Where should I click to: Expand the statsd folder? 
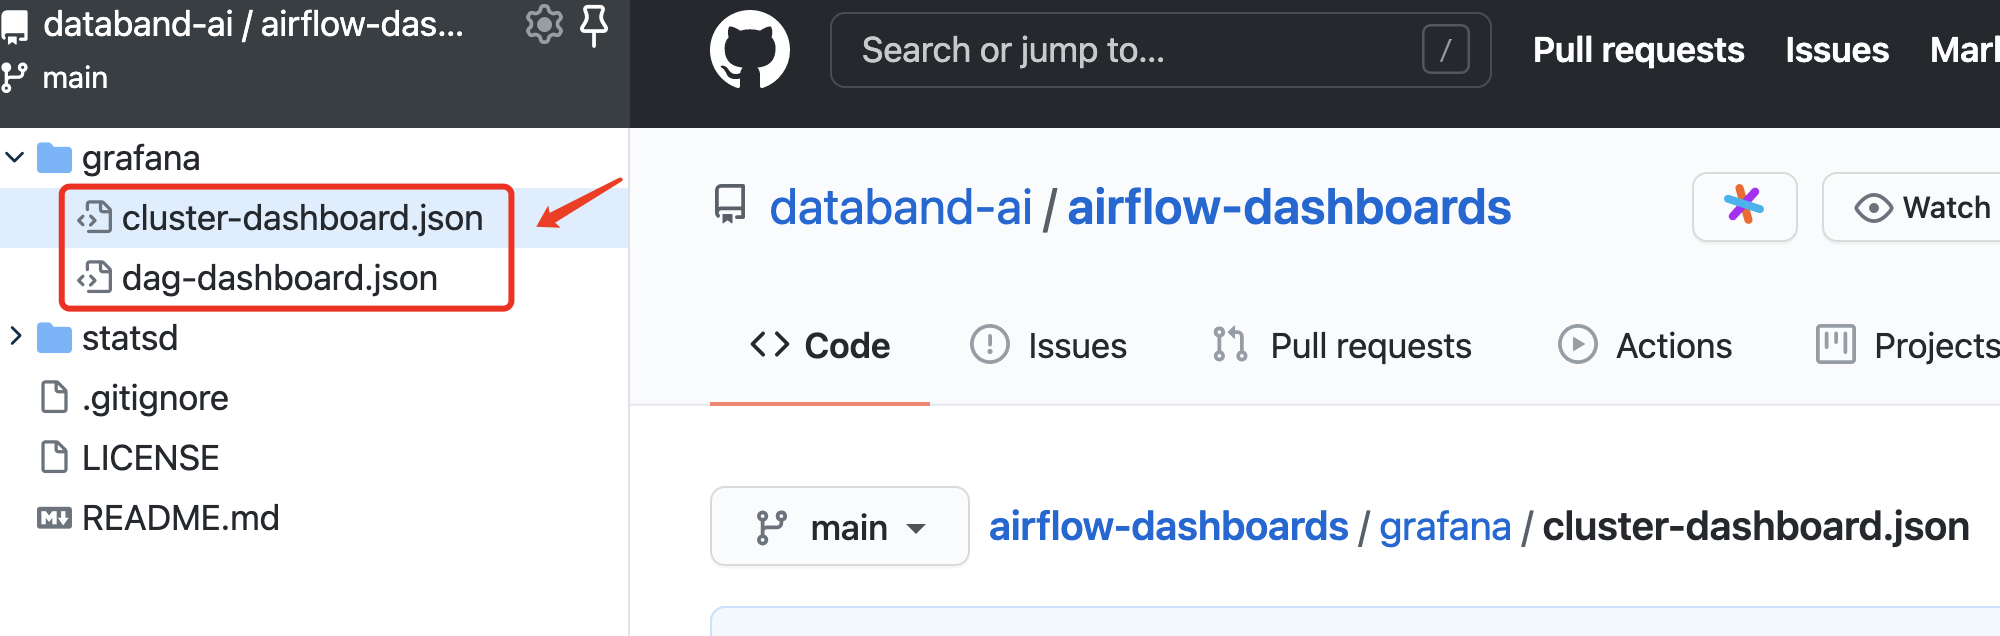coord(15,337)
